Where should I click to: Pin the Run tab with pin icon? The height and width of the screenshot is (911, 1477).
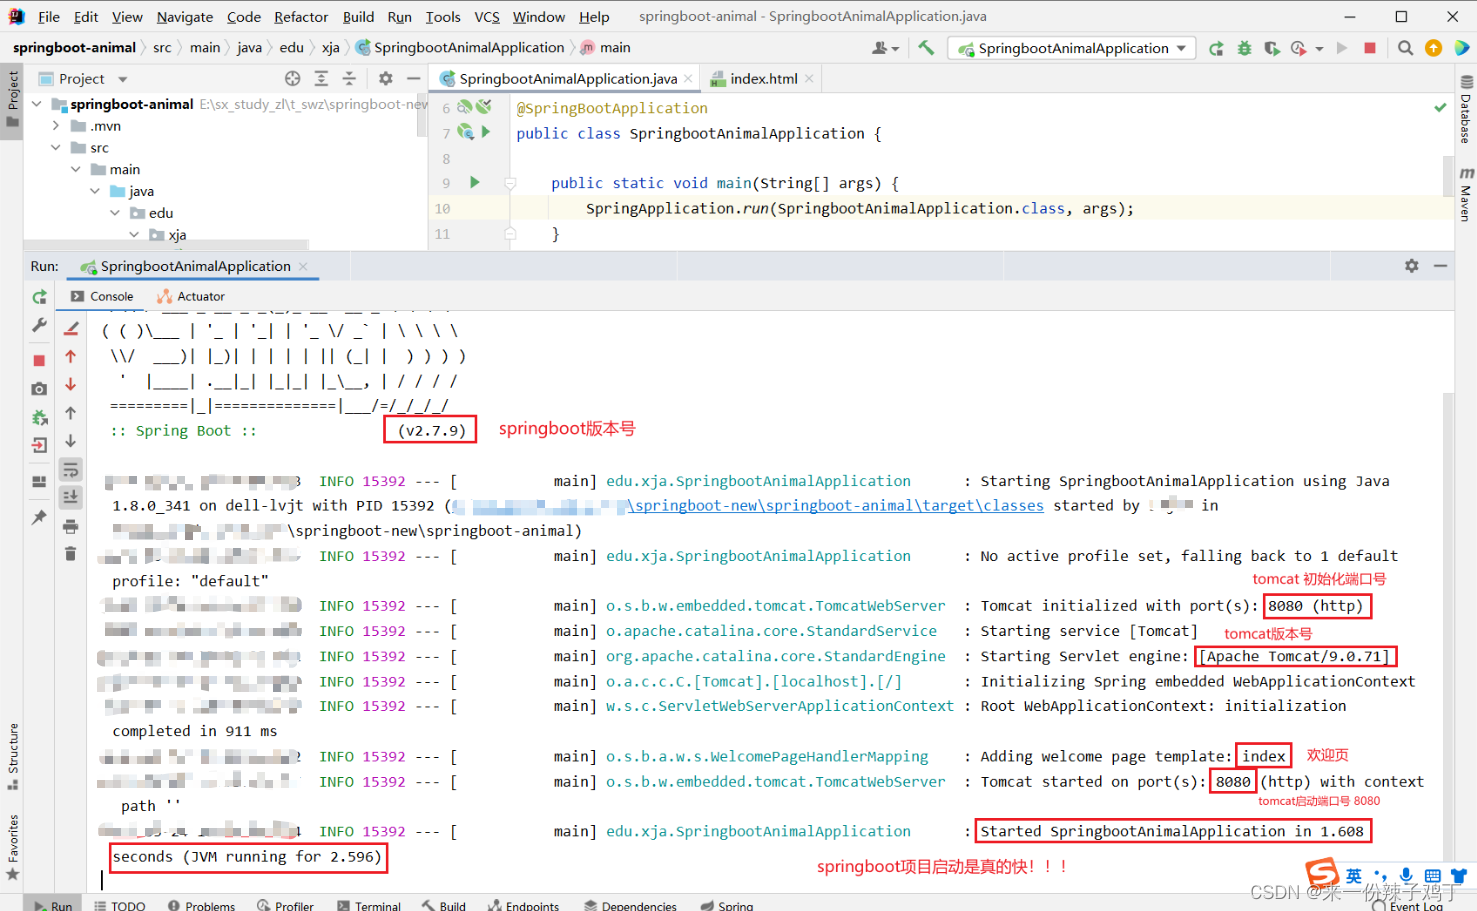click(39, 517)
